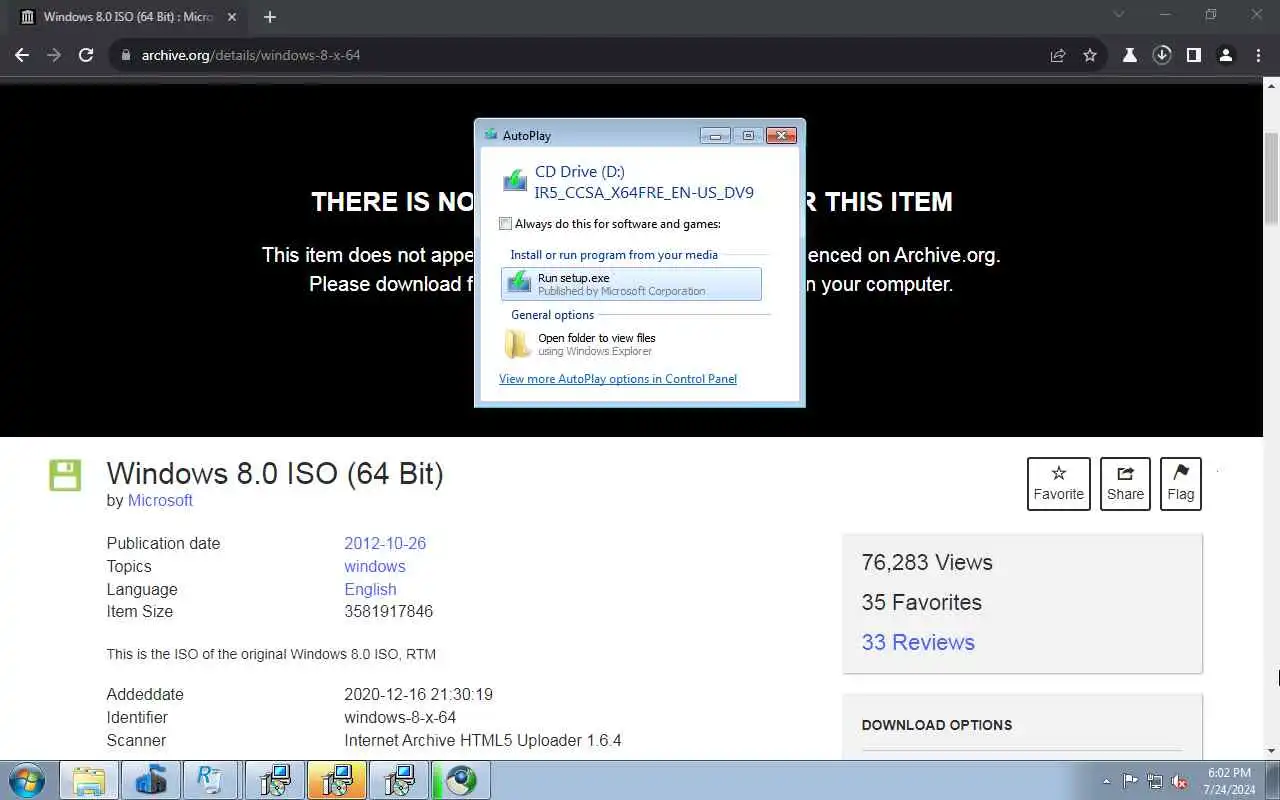Click the identifier windows-8-x-64 text
Image resolution: width=1280 pixels, height=800 pixels.
click(x=400, y=717)
